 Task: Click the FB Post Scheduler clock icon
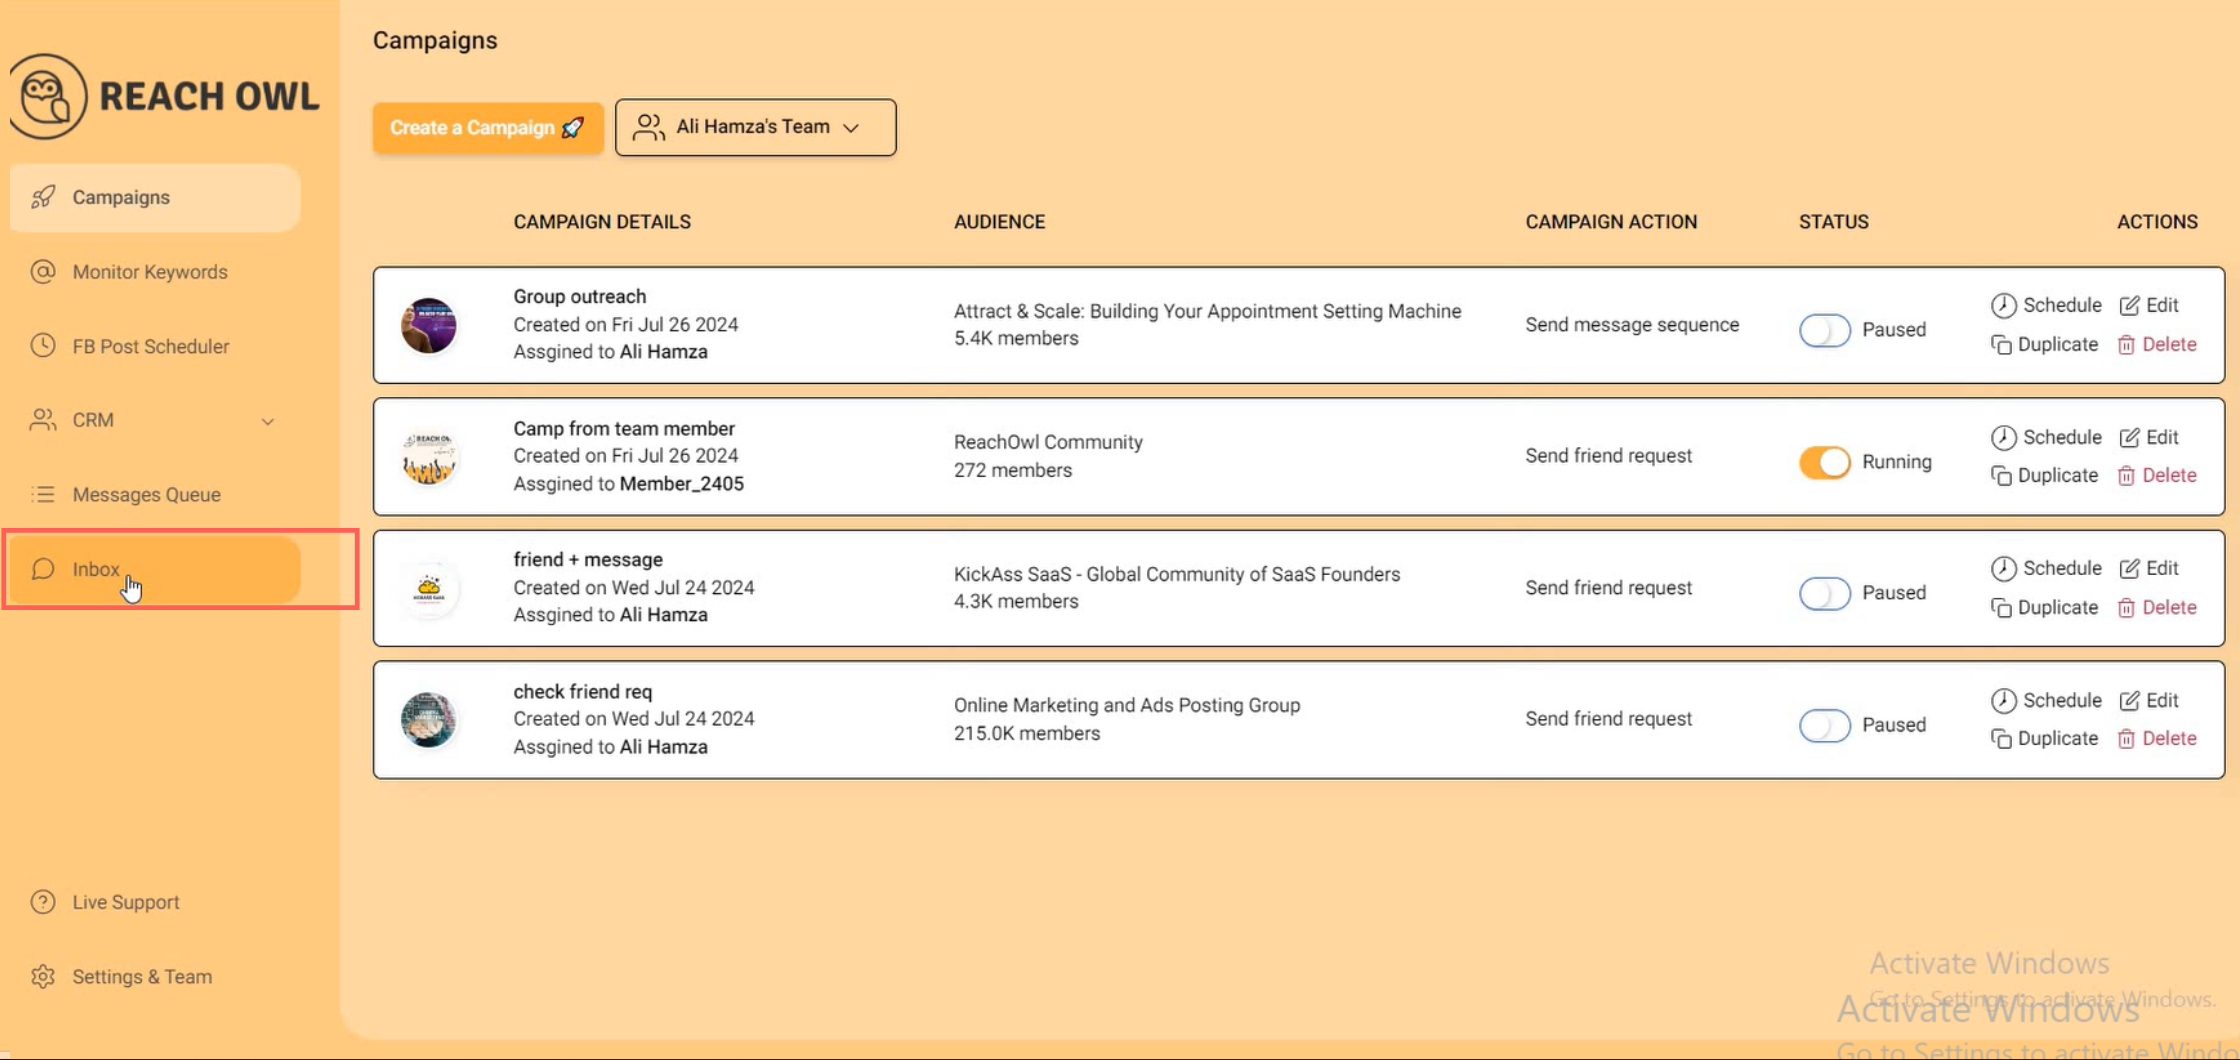42,345
